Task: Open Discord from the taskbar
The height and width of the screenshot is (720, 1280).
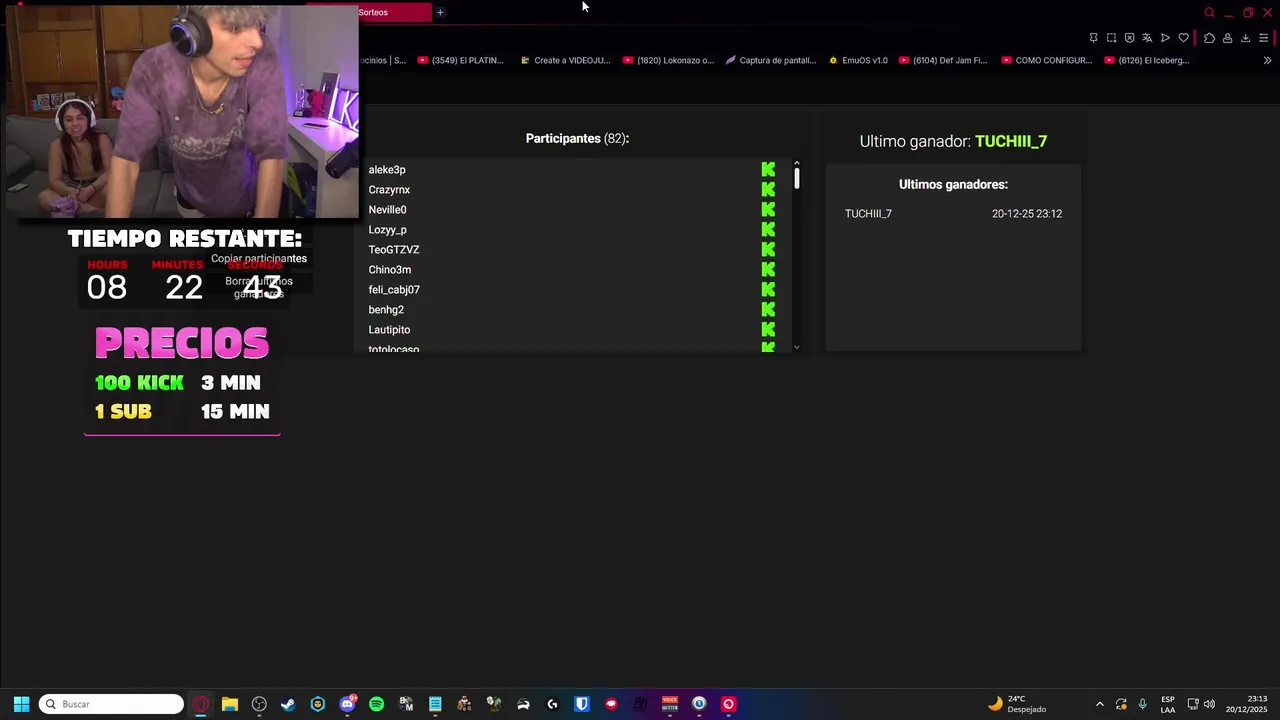Action: coord(347,704)
